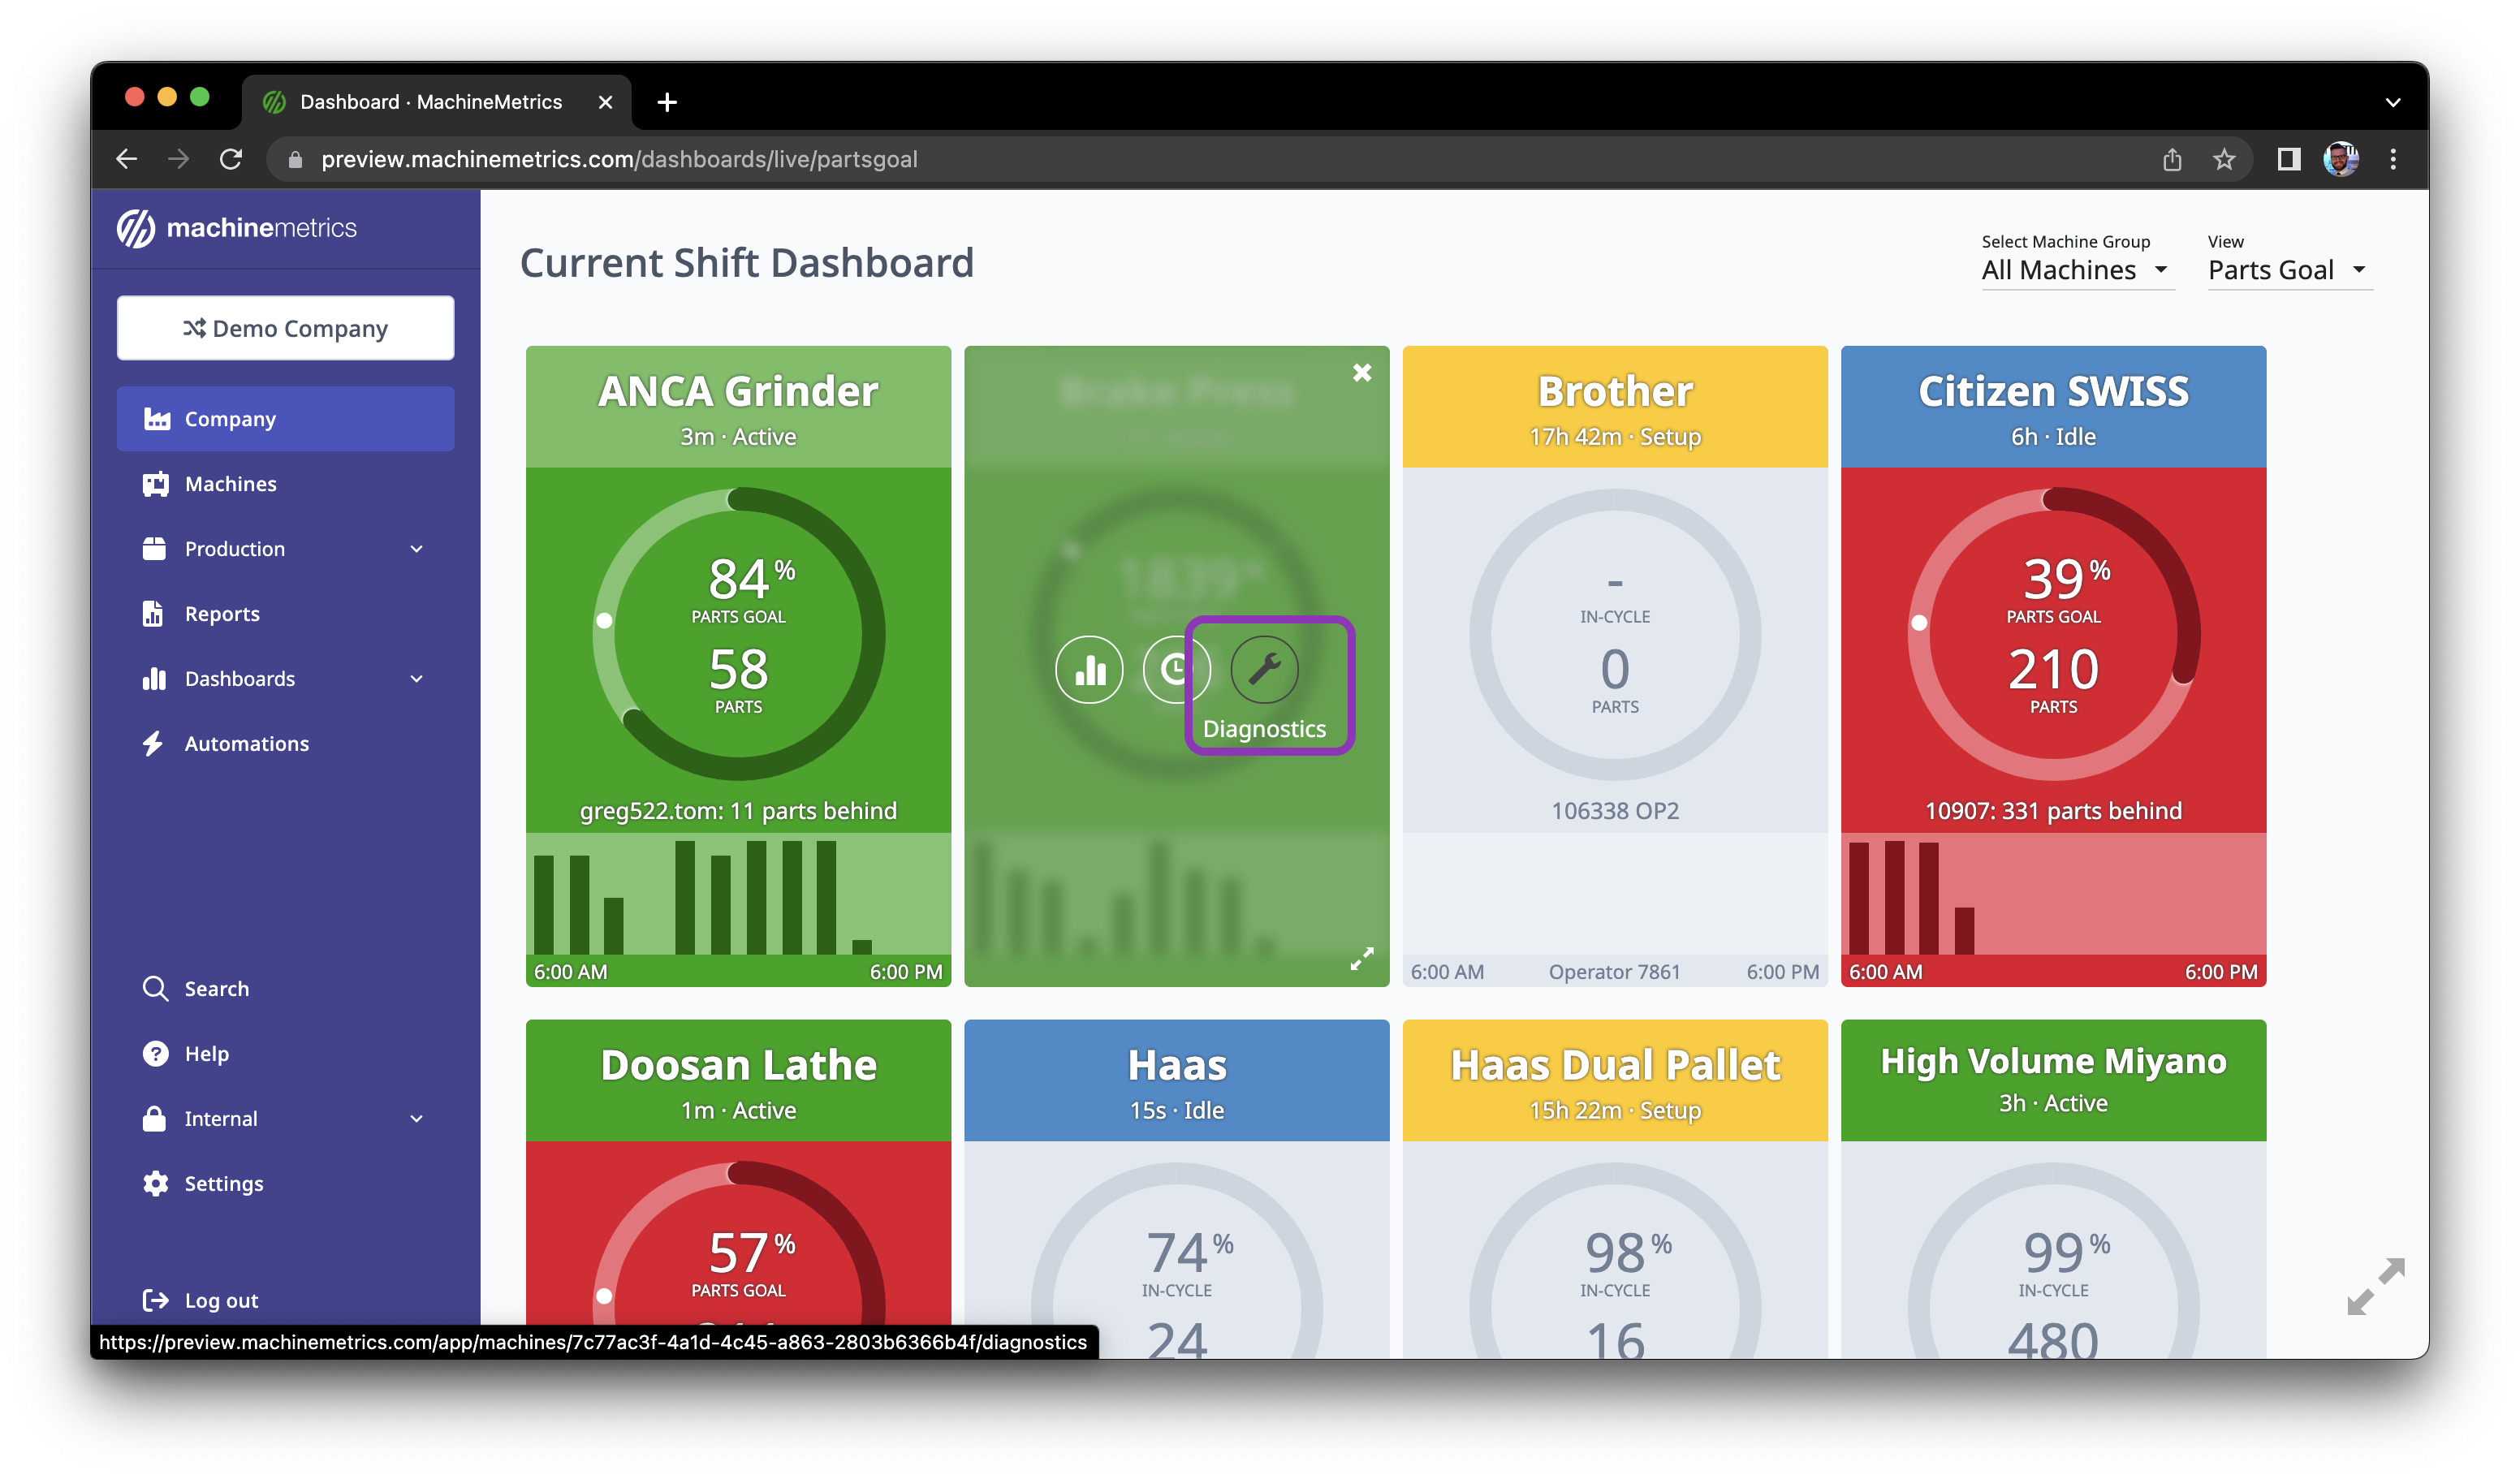The width and height of the screenshot is (2520, 1479).
Task: Click '10907: 331 parts behind' text
Action: [x=2053, y=811]
